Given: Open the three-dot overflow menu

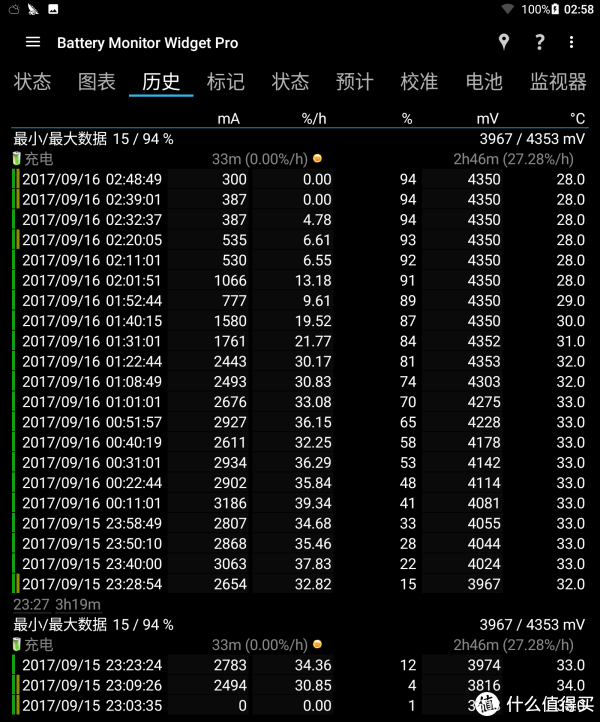Looking at the screenshot, I should click(571, 42).
